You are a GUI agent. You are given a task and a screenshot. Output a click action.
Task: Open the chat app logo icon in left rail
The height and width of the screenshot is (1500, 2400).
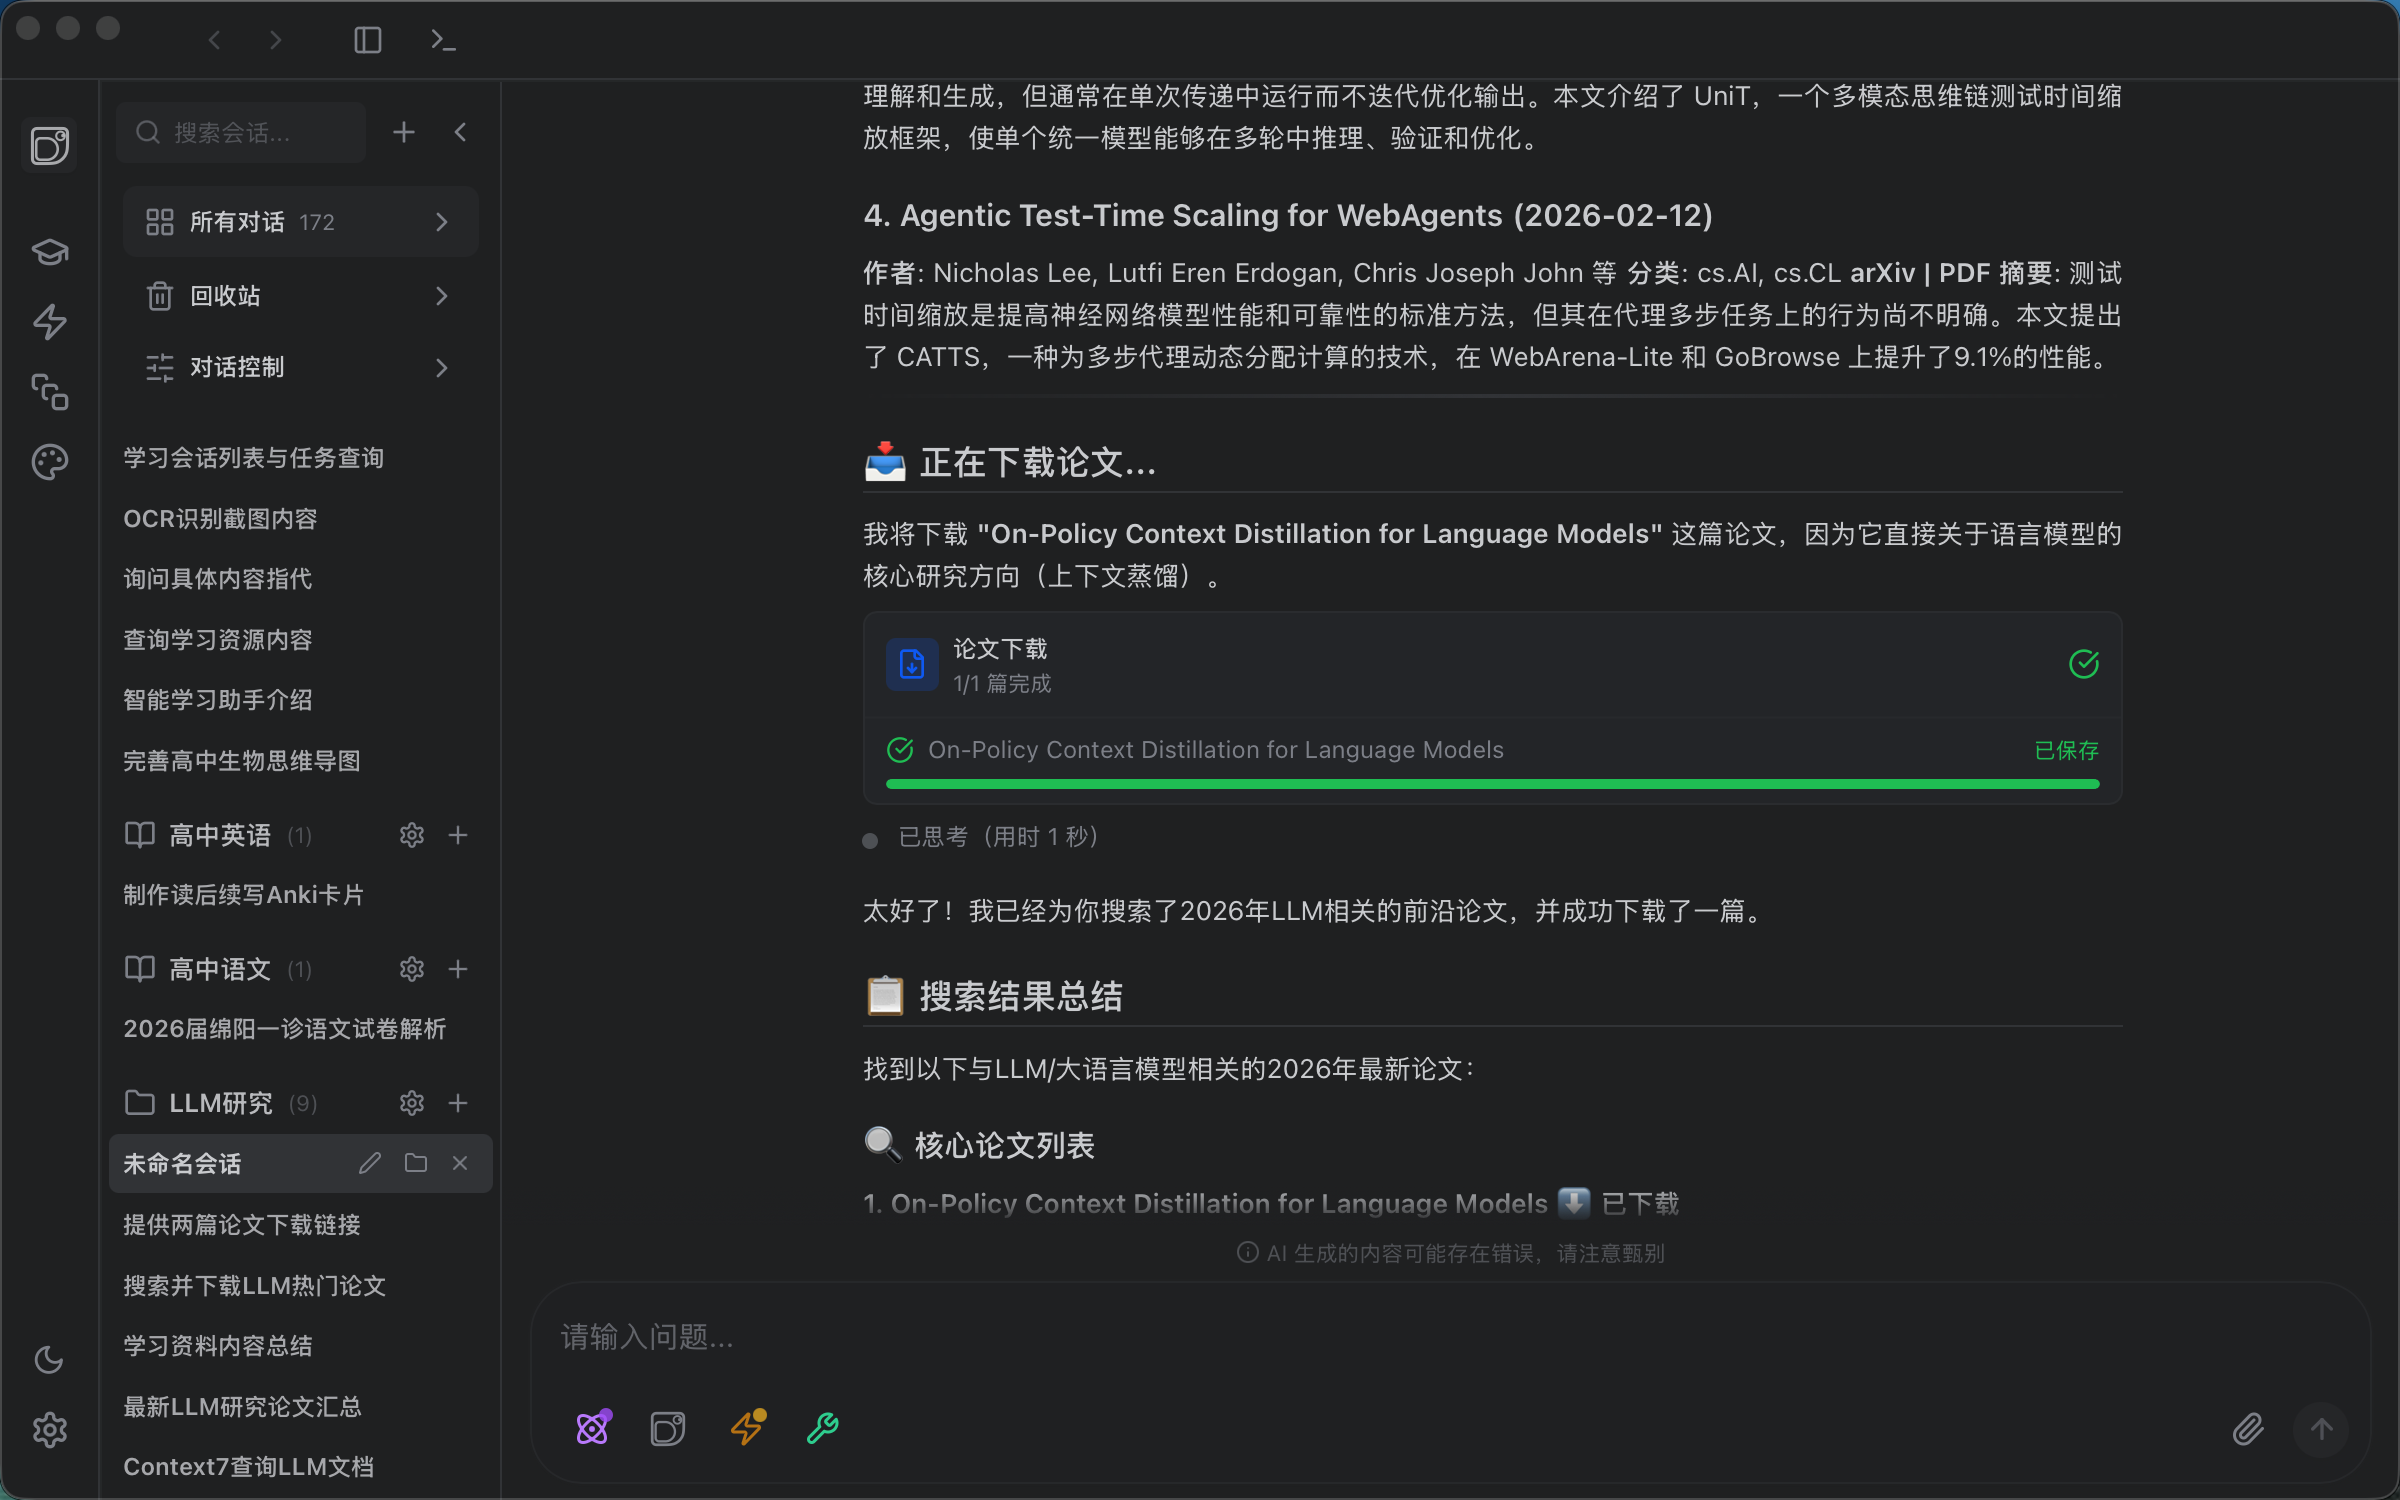50,146
